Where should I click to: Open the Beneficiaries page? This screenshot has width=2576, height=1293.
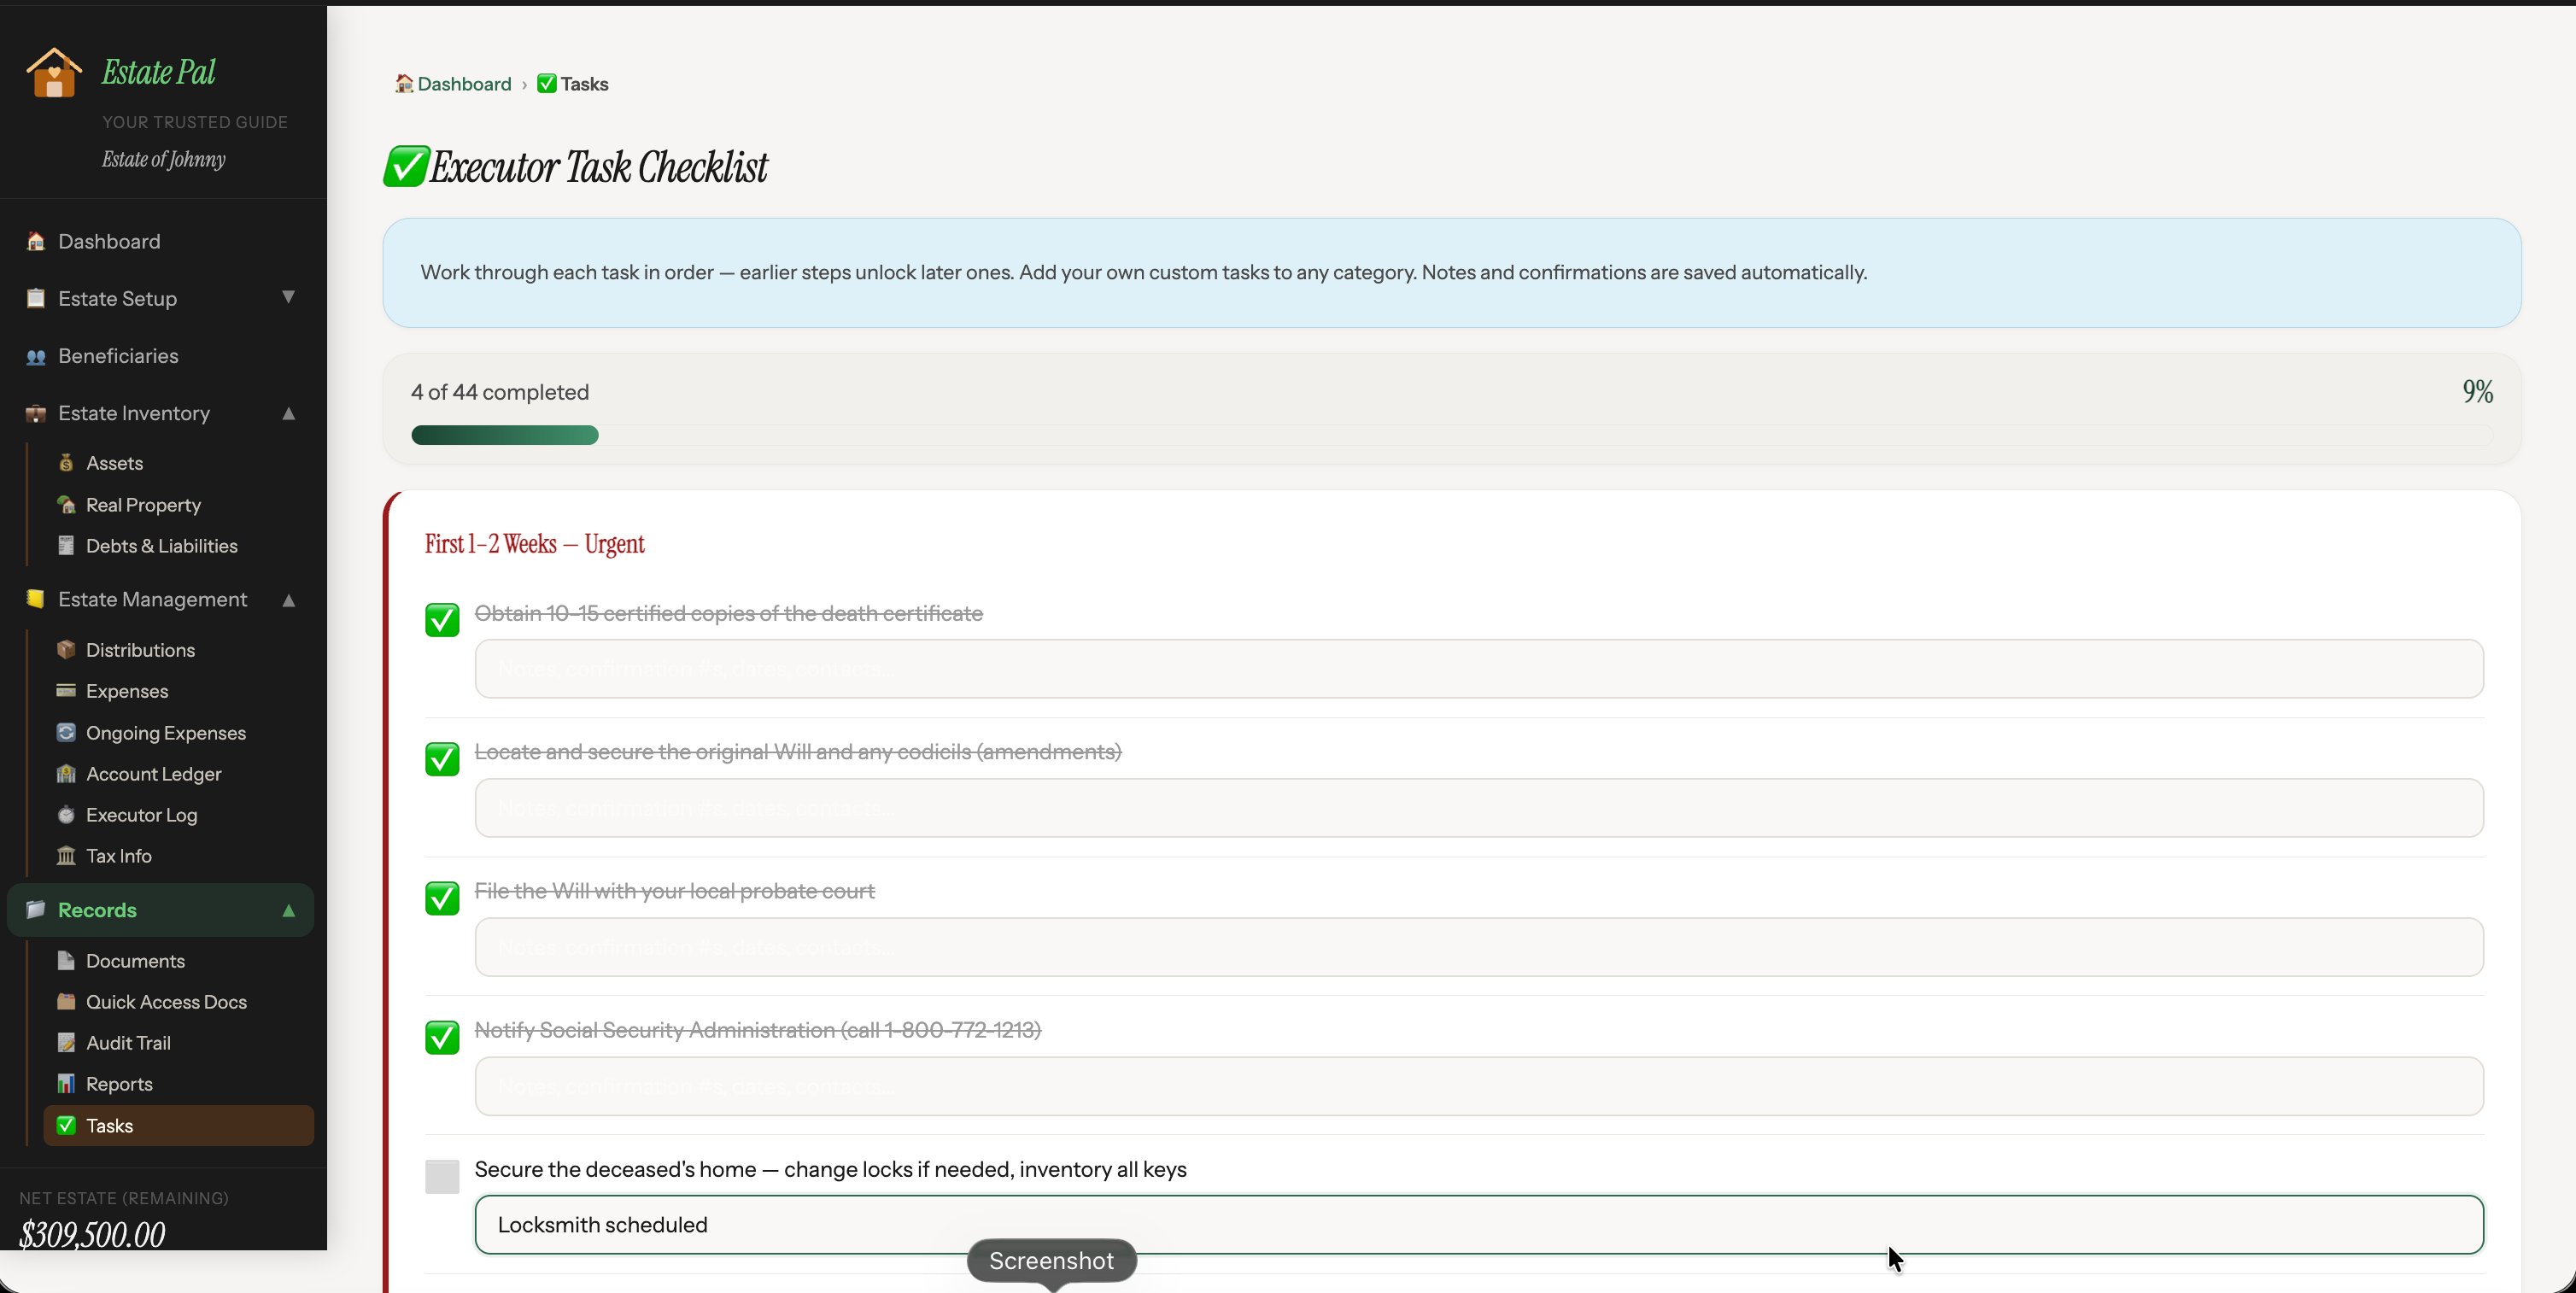(x=118, y=356)
